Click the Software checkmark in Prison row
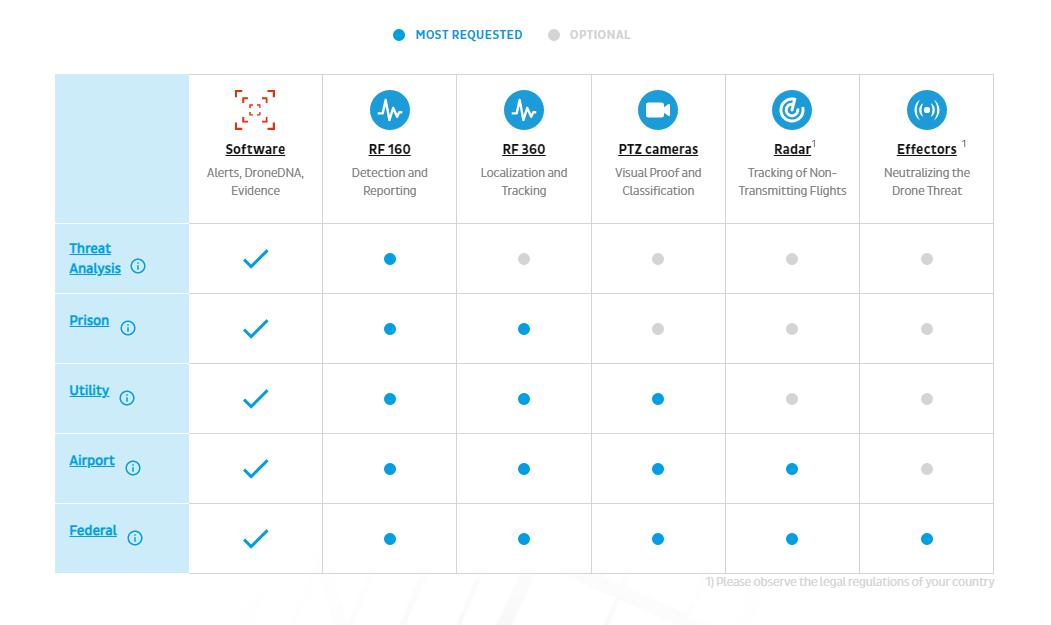 [x=256, y=328]
